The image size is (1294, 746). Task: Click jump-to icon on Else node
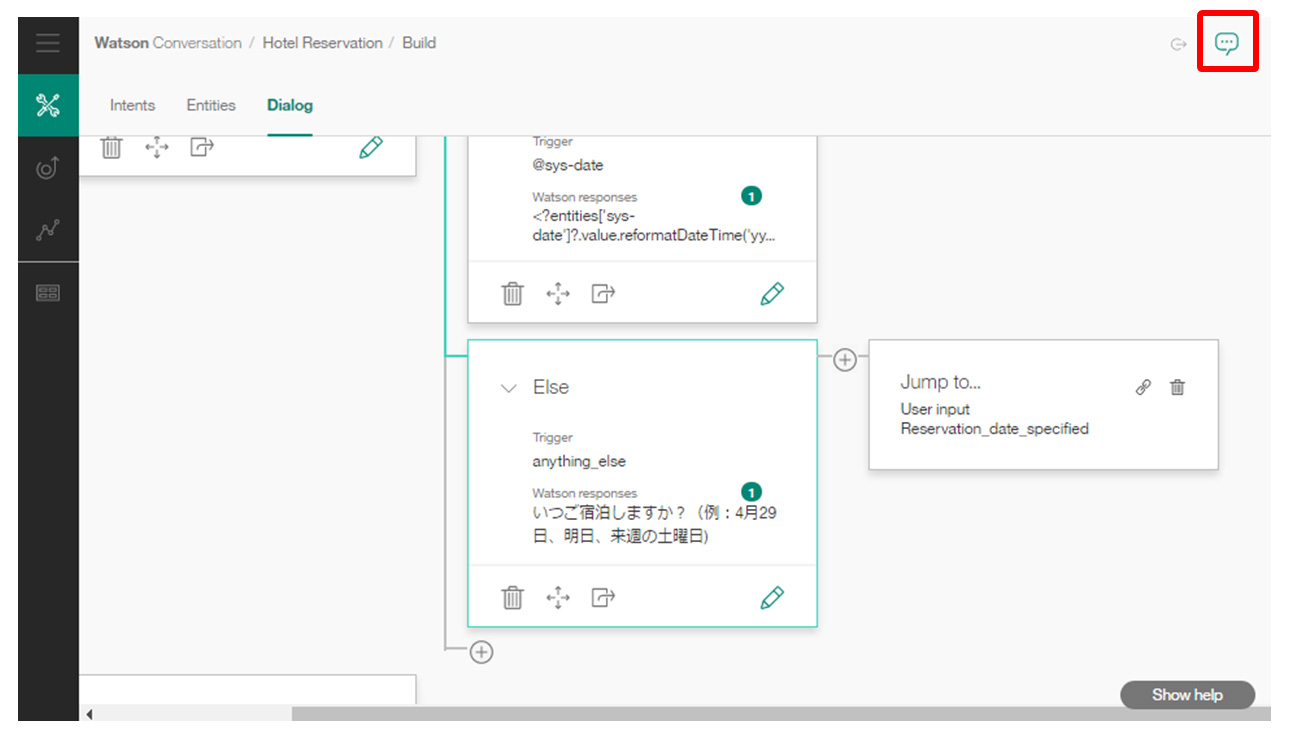click(603, 598)
